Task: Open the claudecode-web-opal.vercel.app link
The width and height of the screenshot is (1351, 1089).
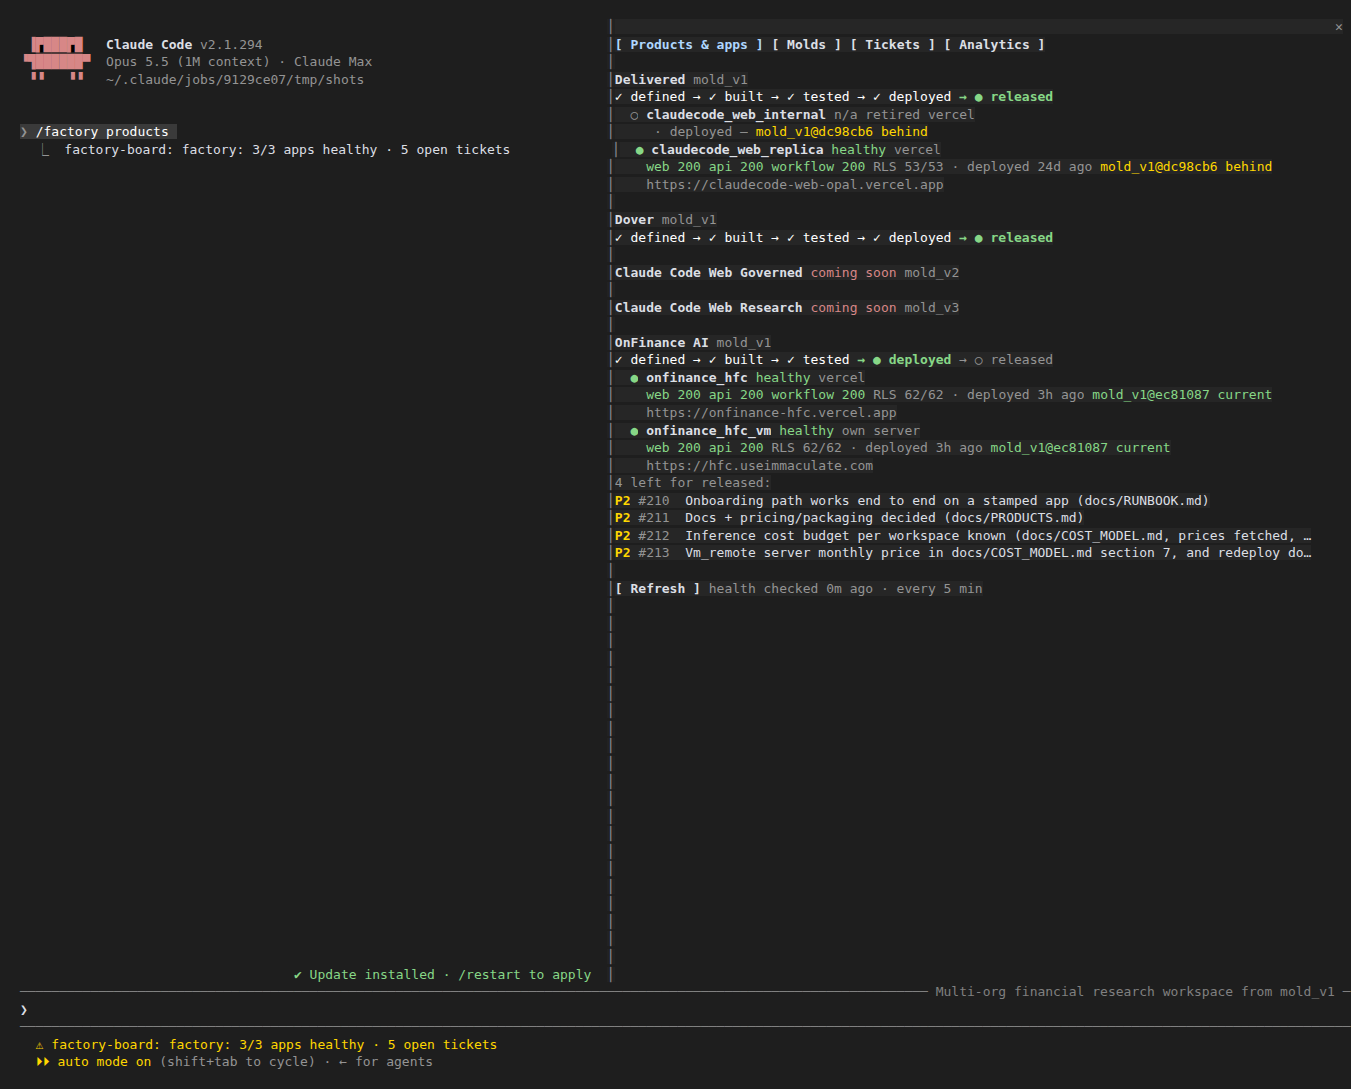Action: pos(795,185)
